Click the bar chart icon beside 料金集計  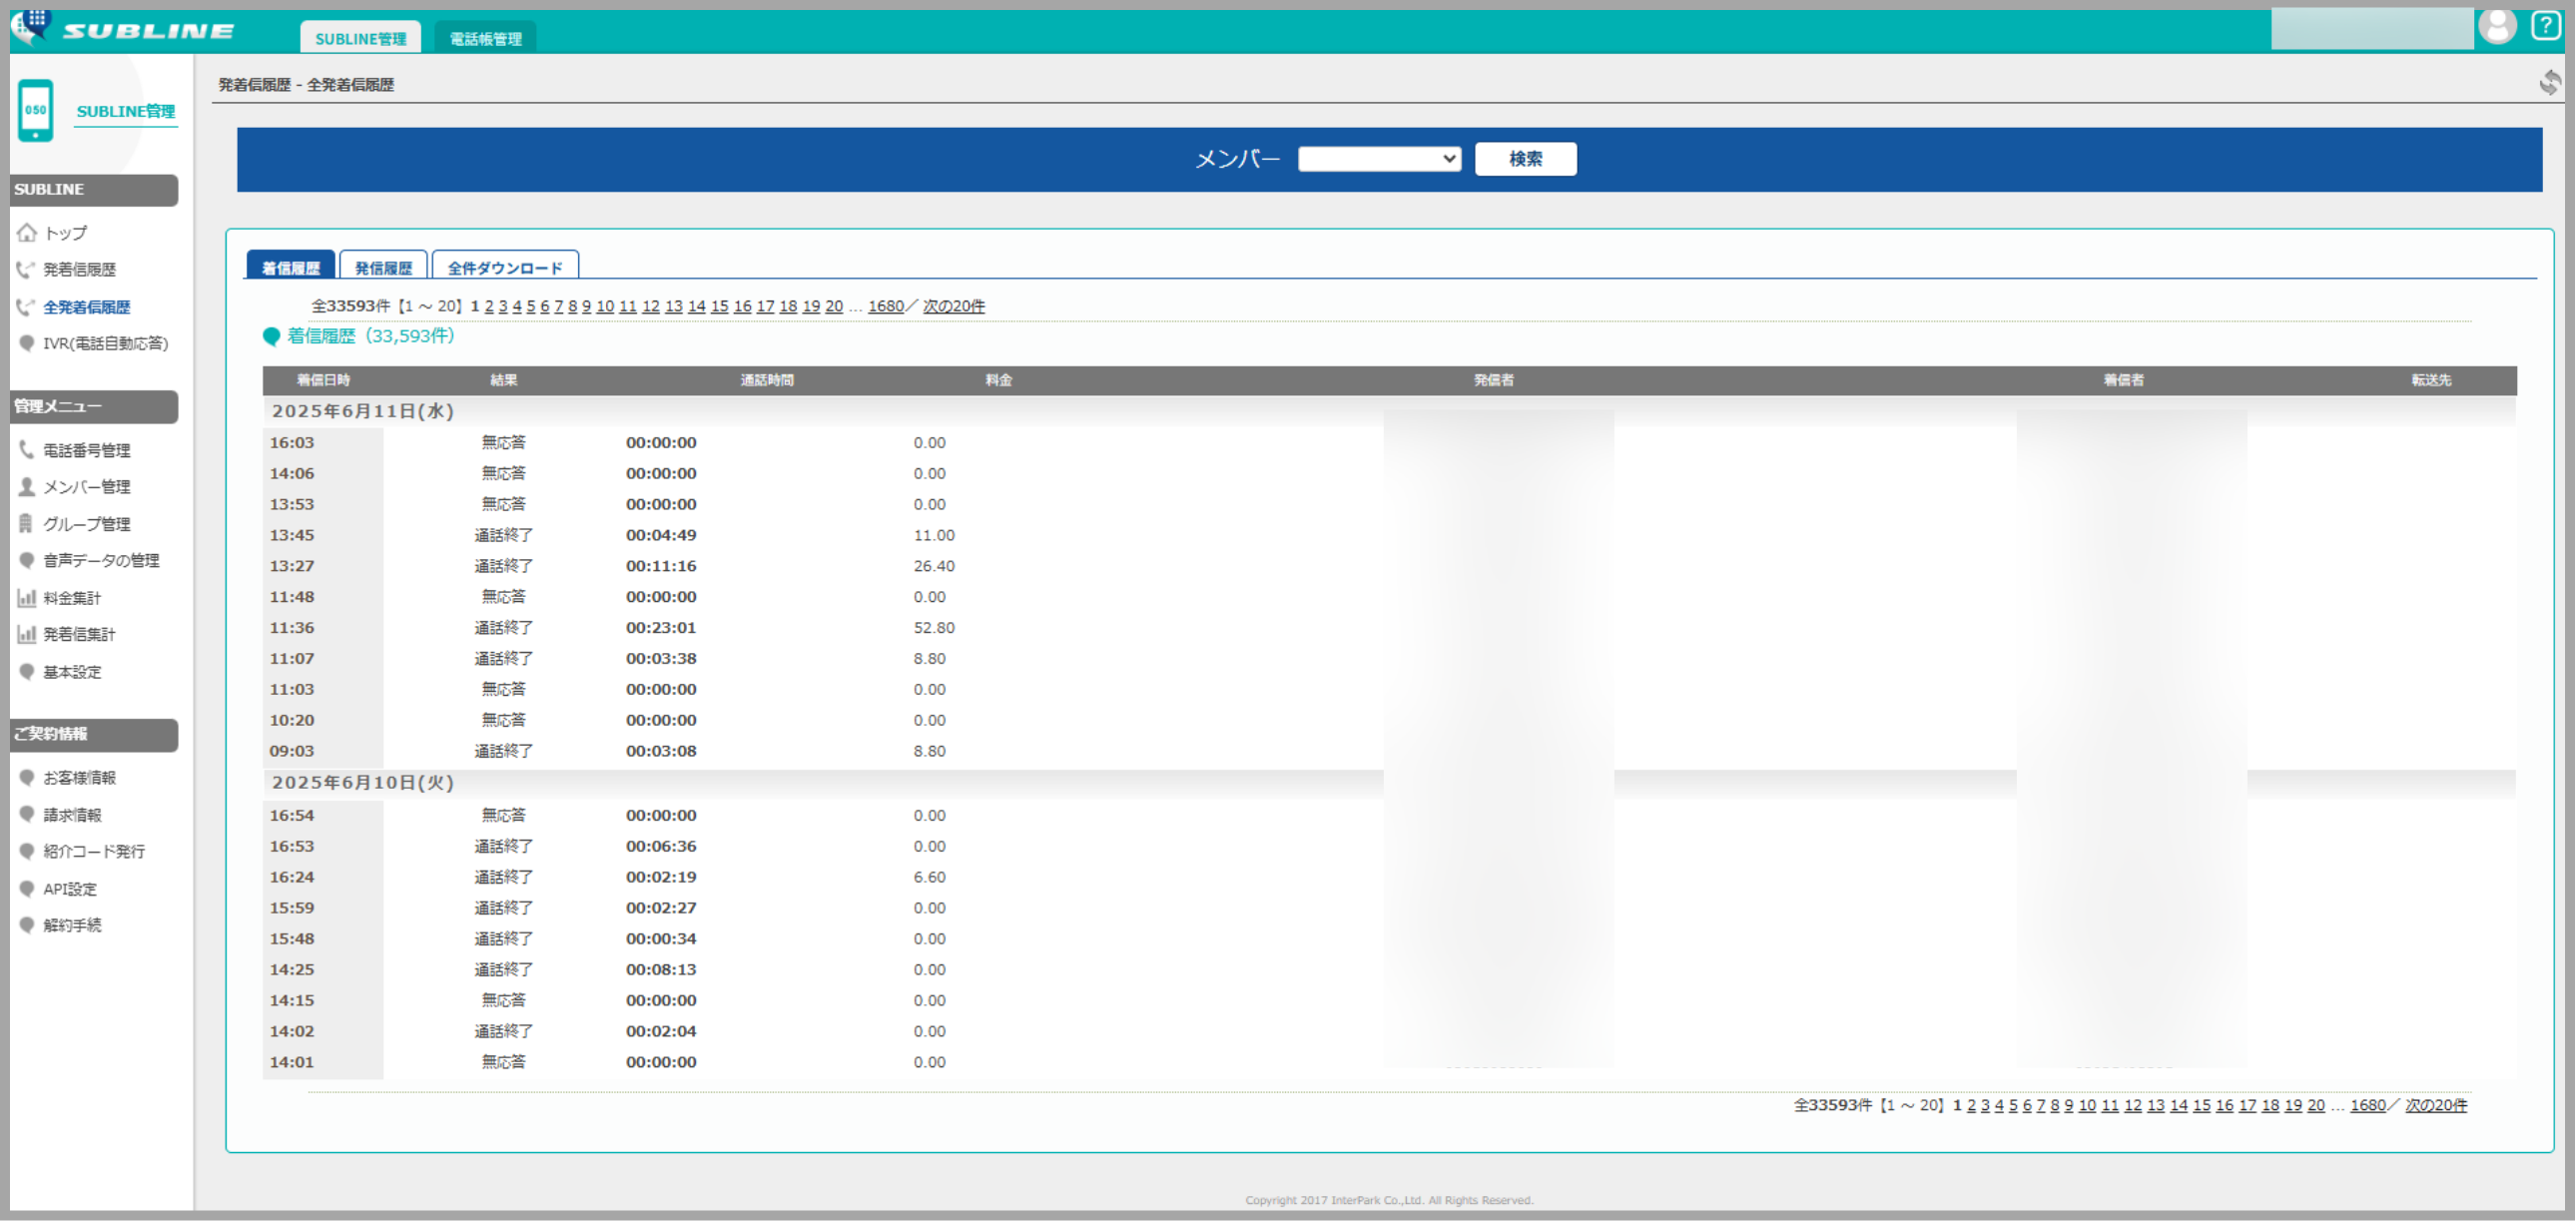tap(27, 598)
